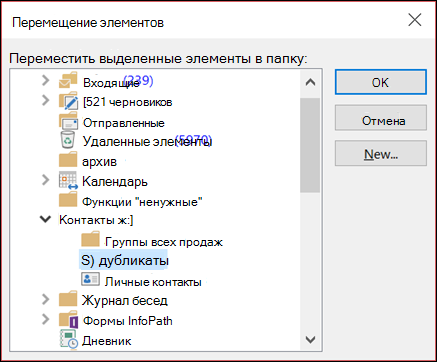Select the Удаленные элементы folder name
The height and width of the screenshot is (362, 437).
[x=147, y=142]
